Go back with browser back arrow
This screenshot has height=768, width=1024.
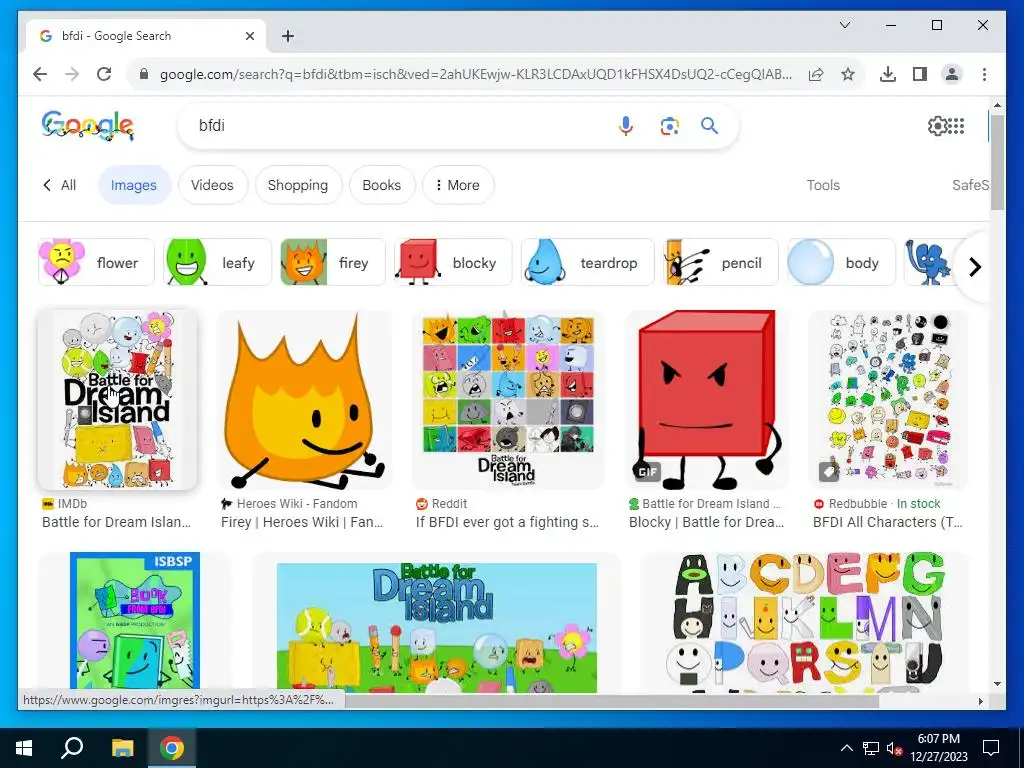tap(40, 74)
